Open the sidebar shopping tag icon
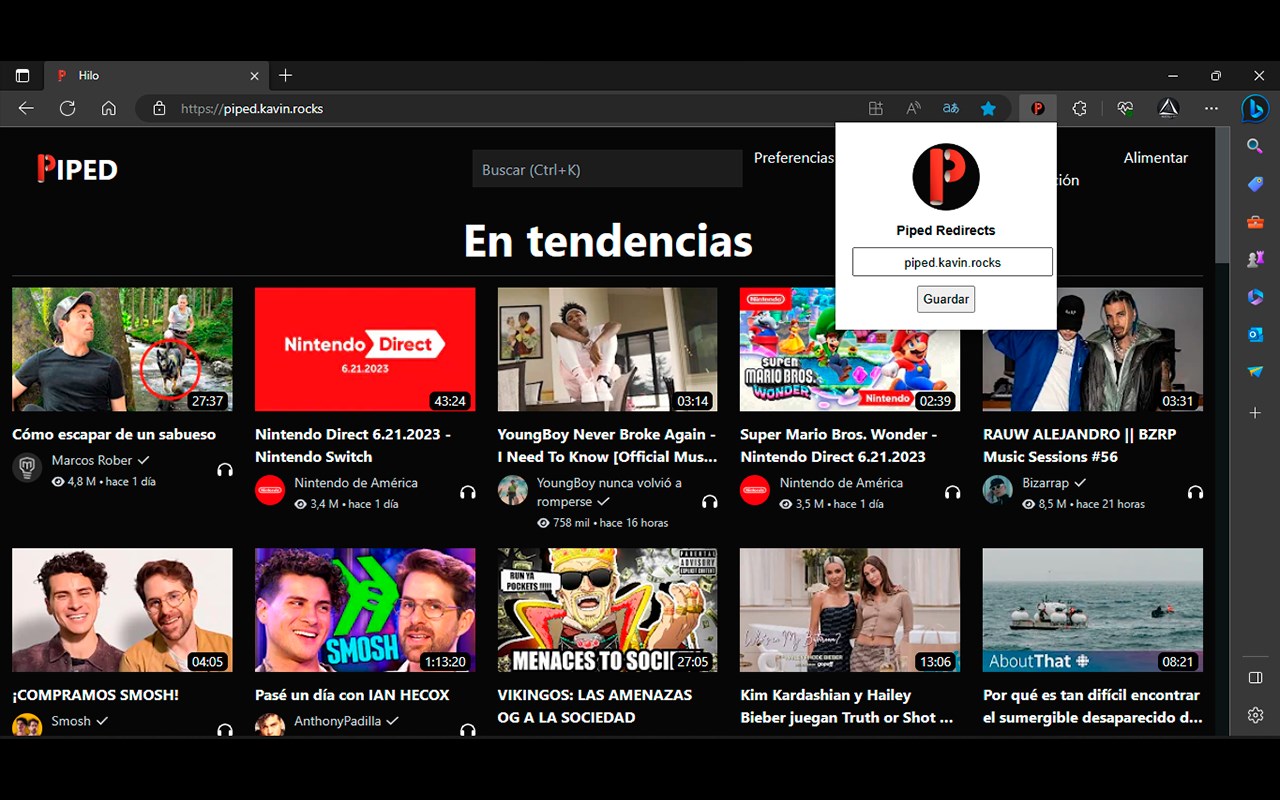 click(x=1255, y=184)
